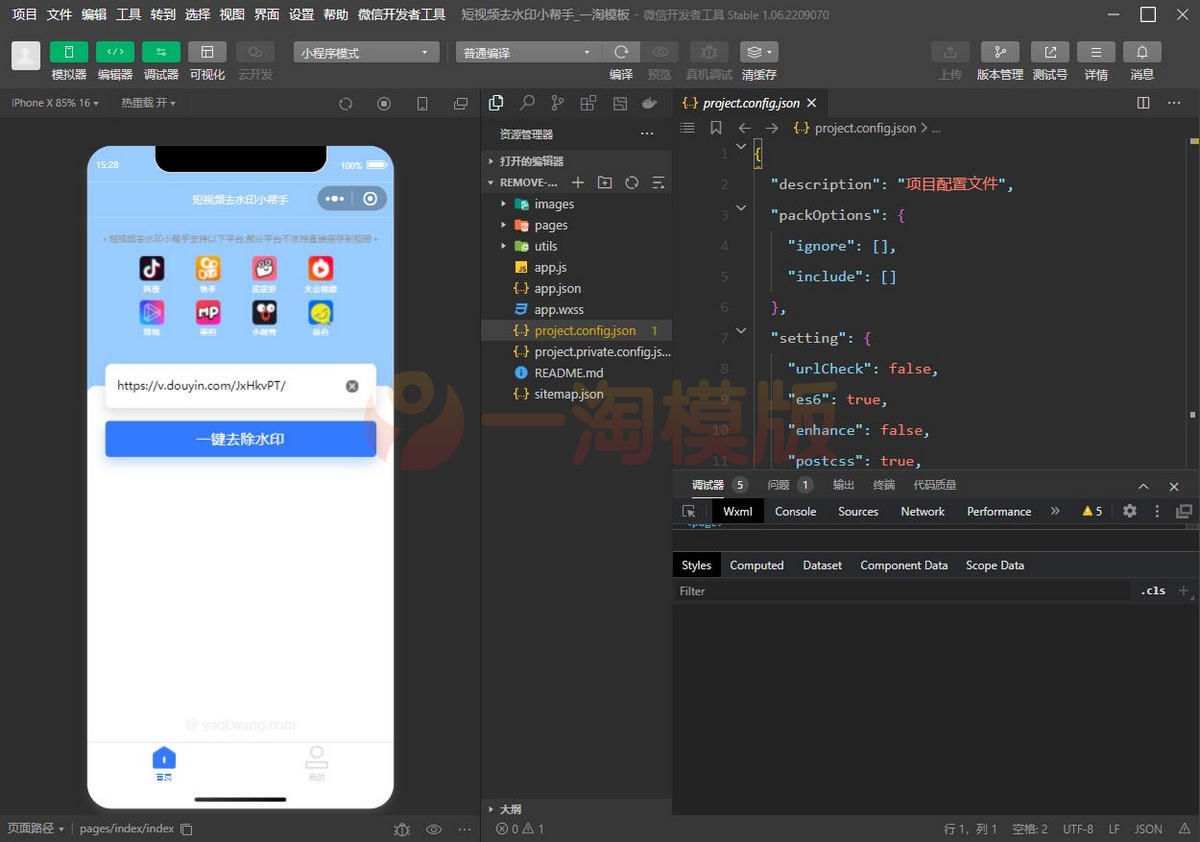This screenshot has width=1200, height=842.
Task: Click the Docker whale icon
Action: (x=649, y=103)
